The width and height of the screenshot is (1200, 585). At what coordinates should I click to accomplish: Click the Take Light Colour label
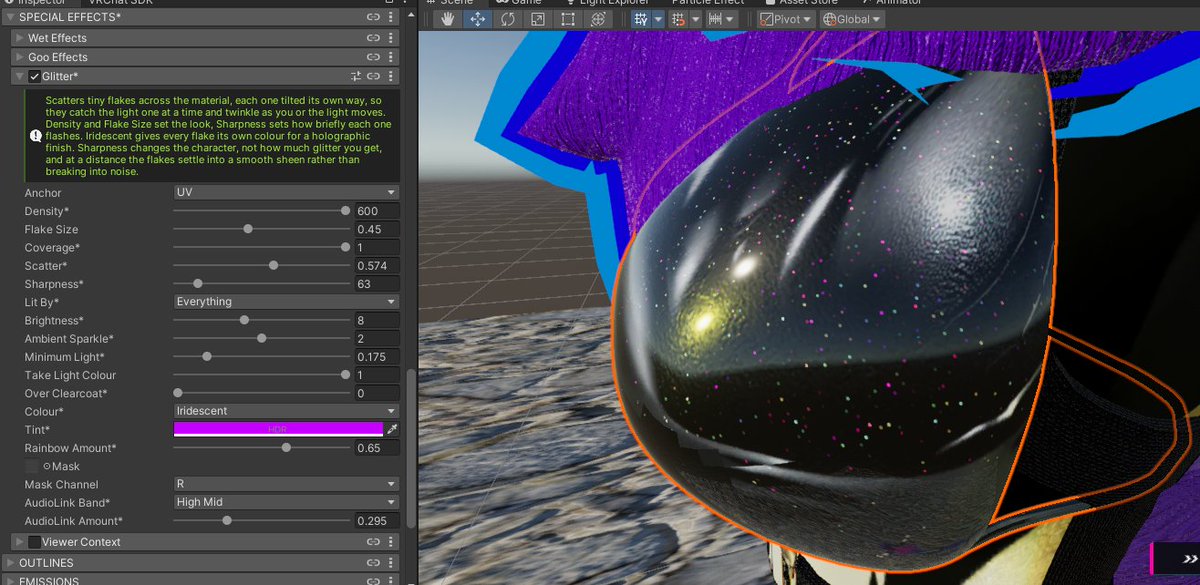(x=70, y=375)
